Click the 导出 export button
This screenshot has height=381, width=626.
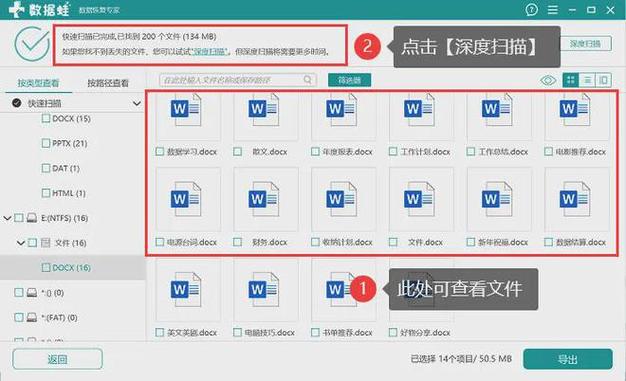tap(568, 359)
